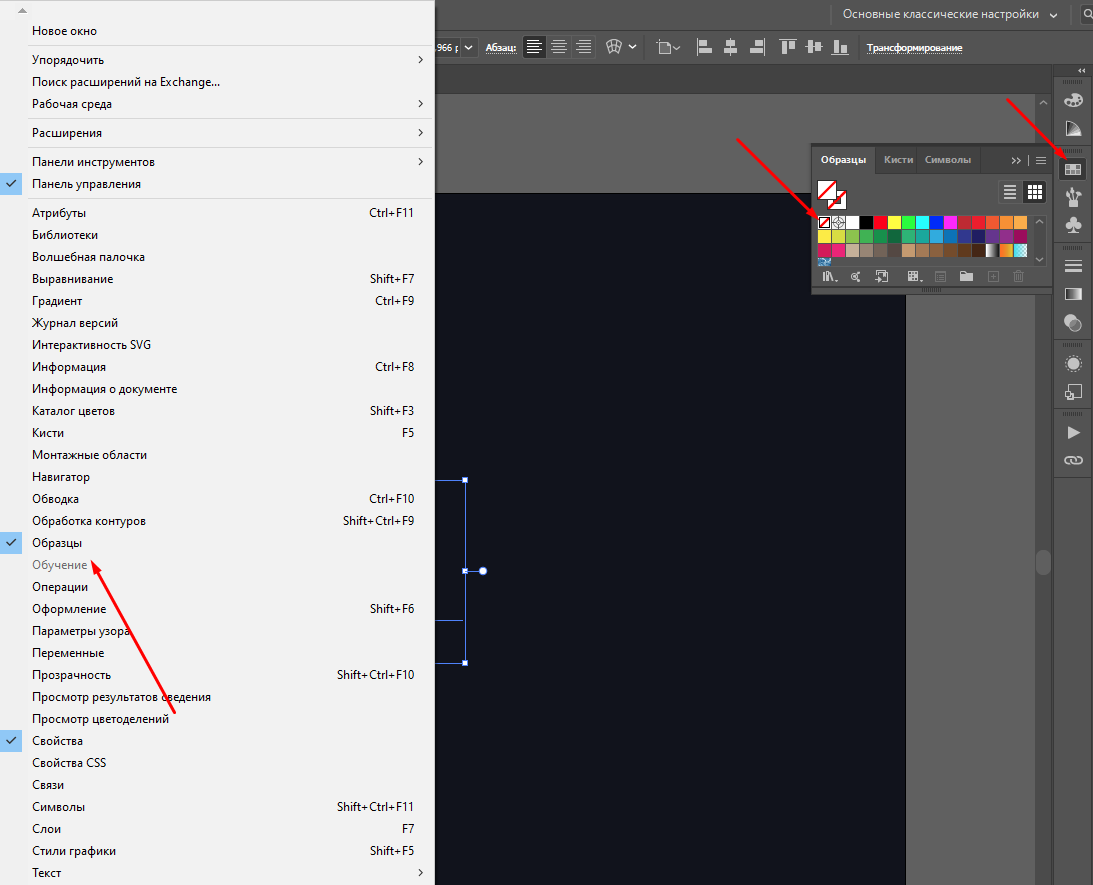Click vertical align center icon in control bar

click(x=813, y=47)
